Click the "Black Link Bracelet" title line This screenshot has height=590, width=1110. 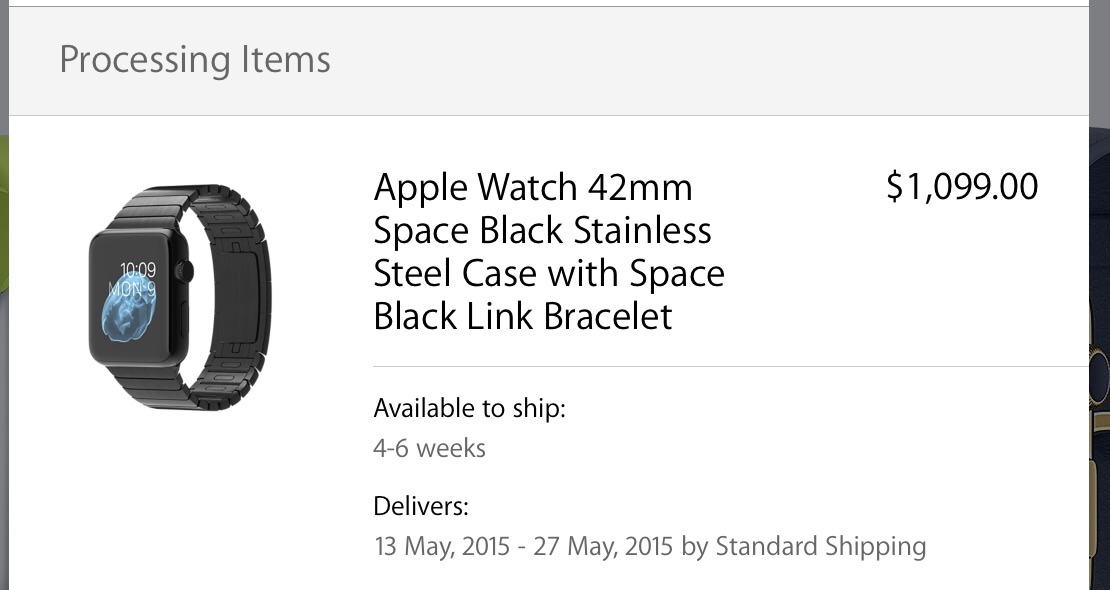523,317
